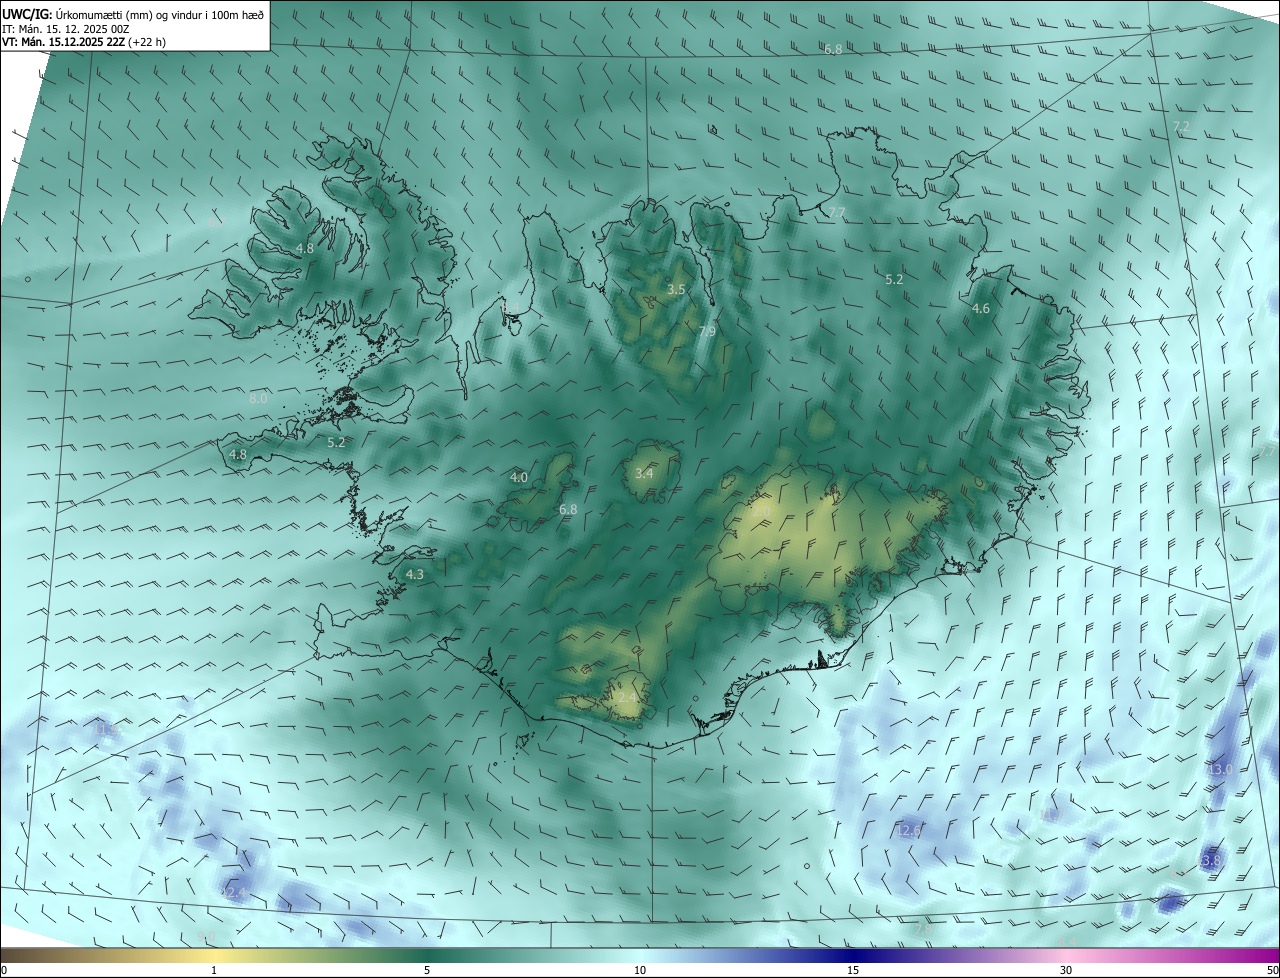Viewport: 1280px width, 978px height.
Task: Click the colorbar tick label '15'
Action: pos(853,971)
